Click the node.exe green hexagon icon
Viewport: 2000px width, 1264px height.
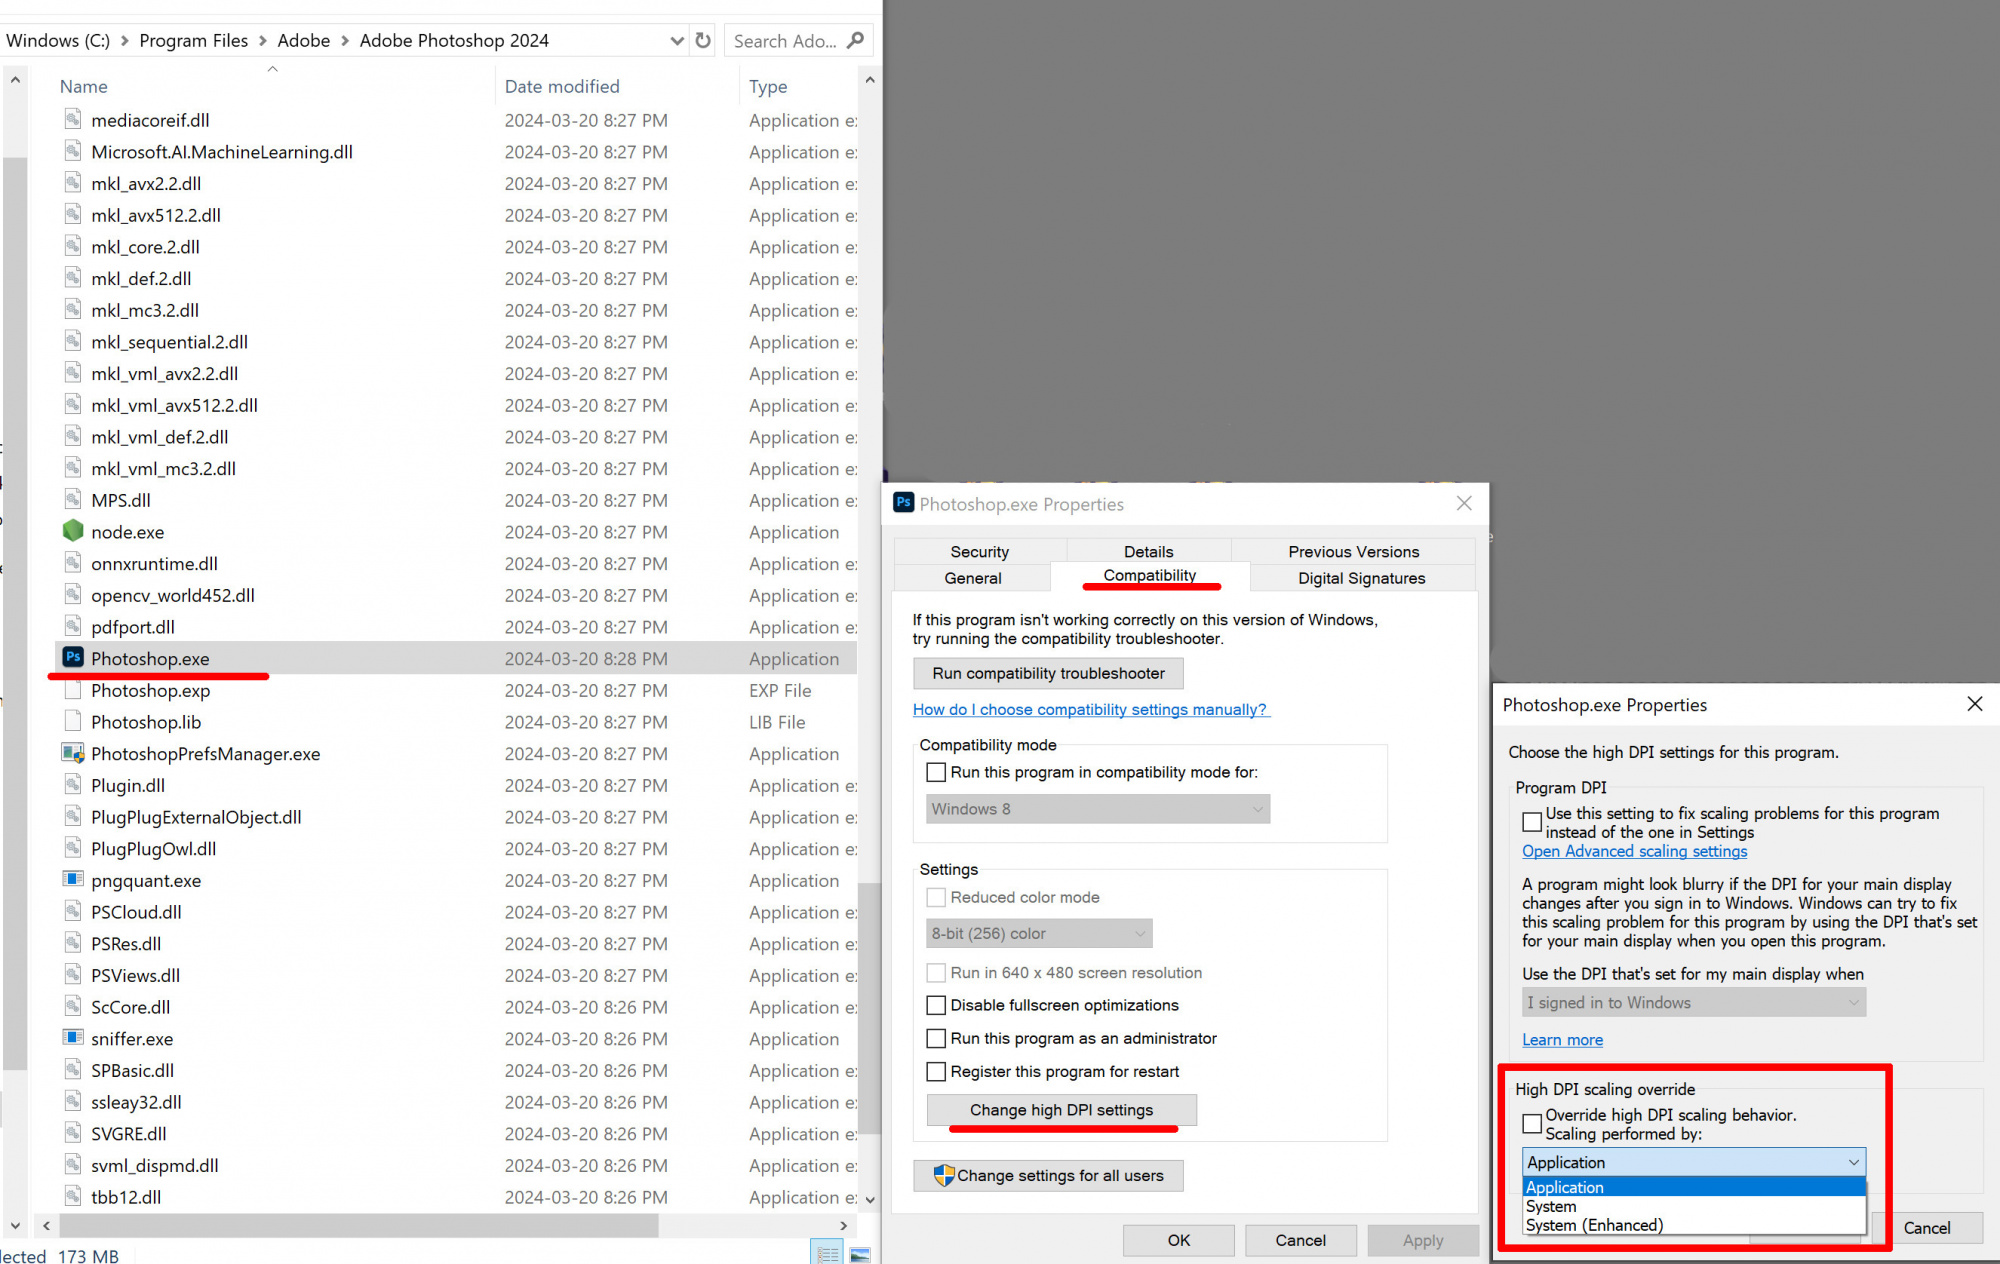tap(73, 531)
